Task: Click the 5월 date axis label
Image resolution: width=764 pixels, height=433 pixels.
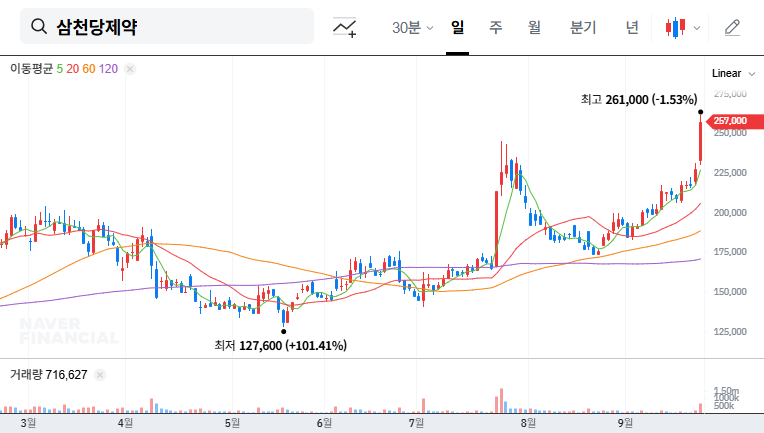Action: pos(232,423)
